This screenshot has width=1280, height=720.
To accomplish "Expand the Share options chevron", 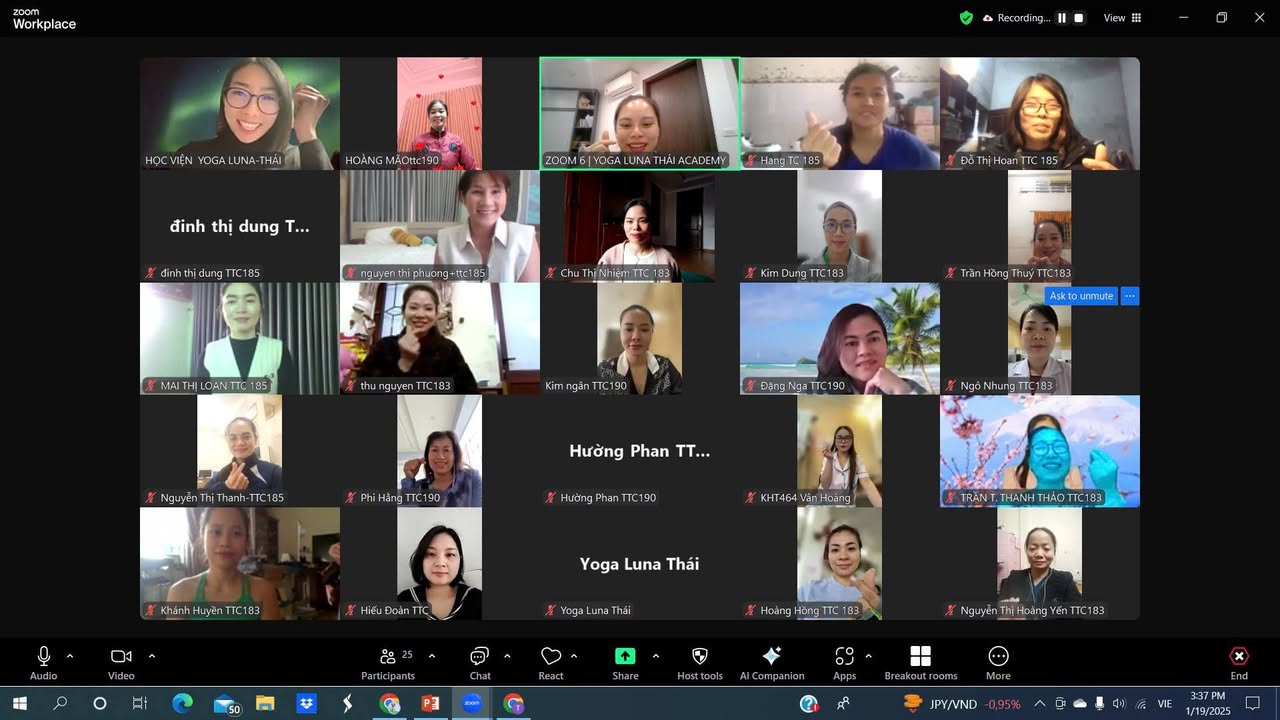I will (656, 656).
